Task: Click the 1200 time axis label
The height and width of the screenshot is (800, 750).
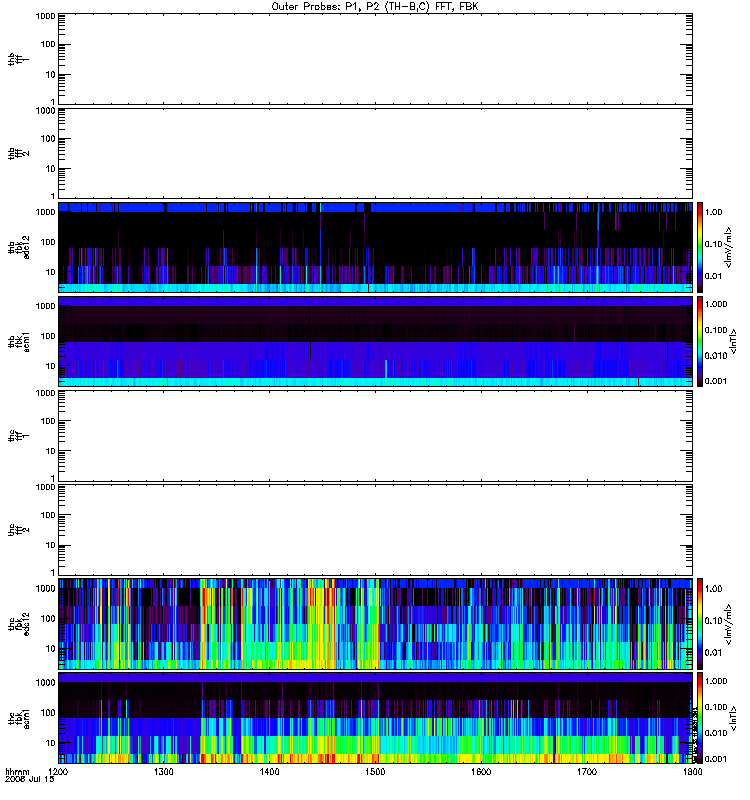Action: coord(58,771)
